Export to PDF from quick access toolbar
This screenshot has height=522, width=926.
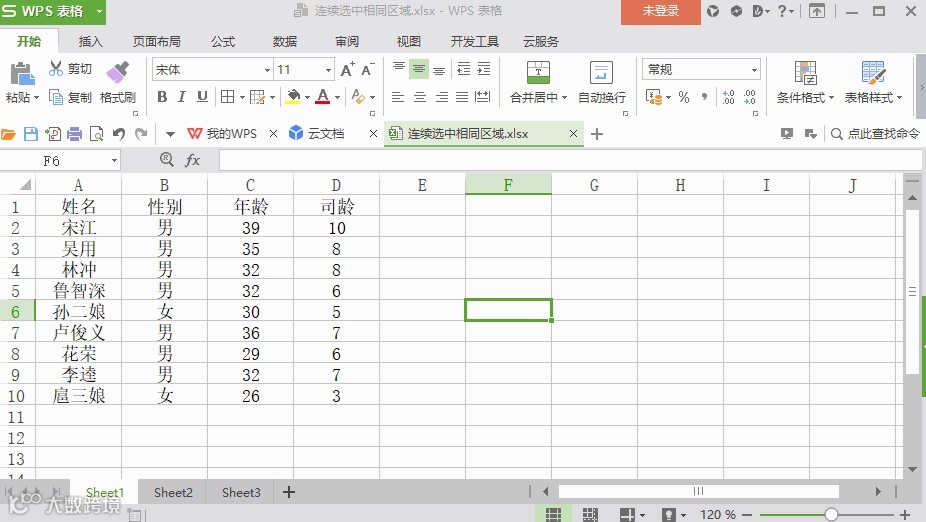tap(53, 134)
